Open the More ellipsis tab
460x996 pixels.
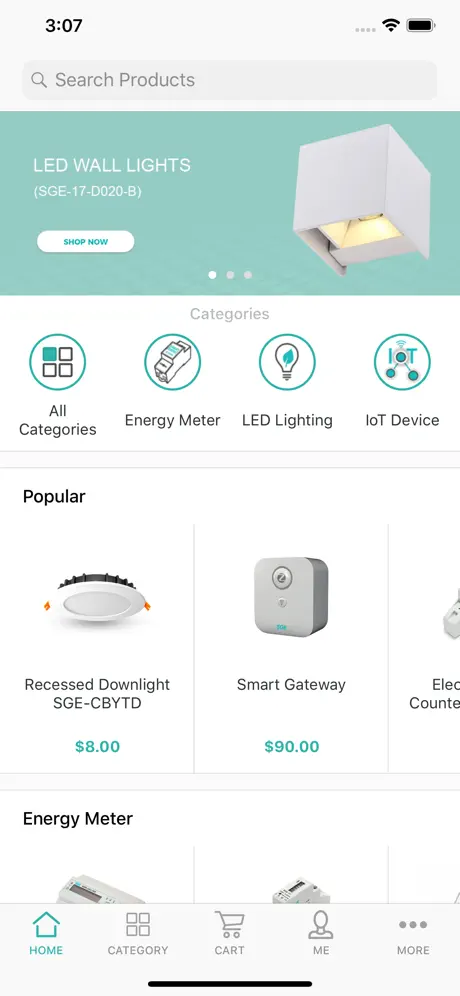tap(413, 925)
